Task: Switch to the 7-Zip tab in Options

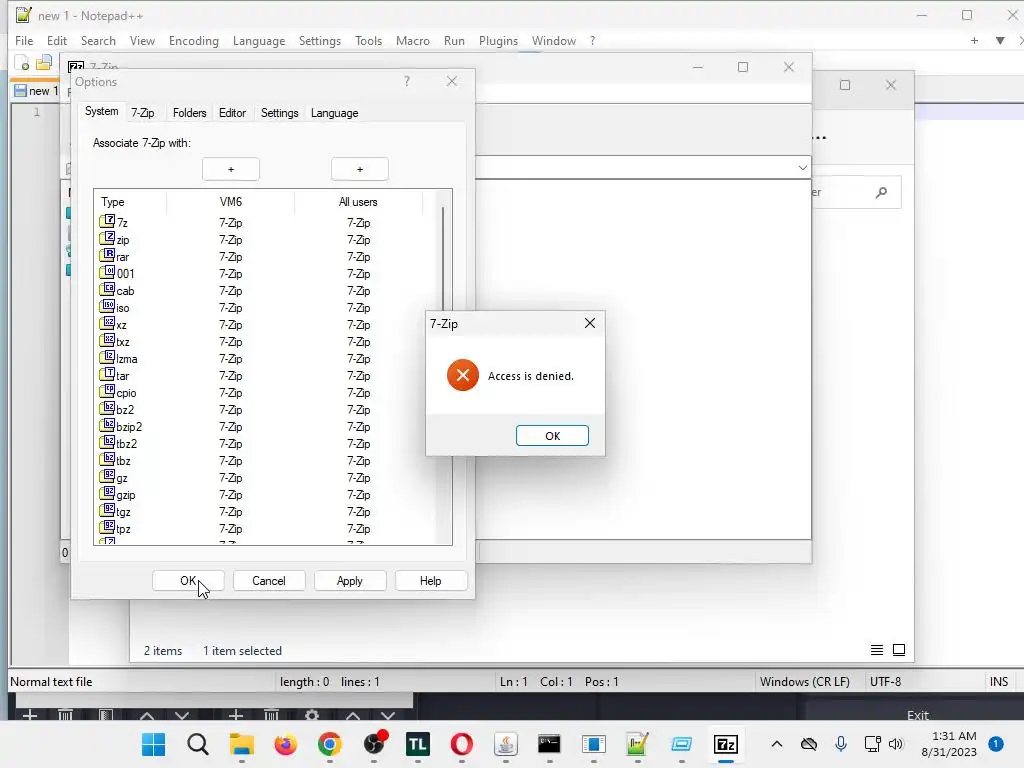Action: pos(142,113)
